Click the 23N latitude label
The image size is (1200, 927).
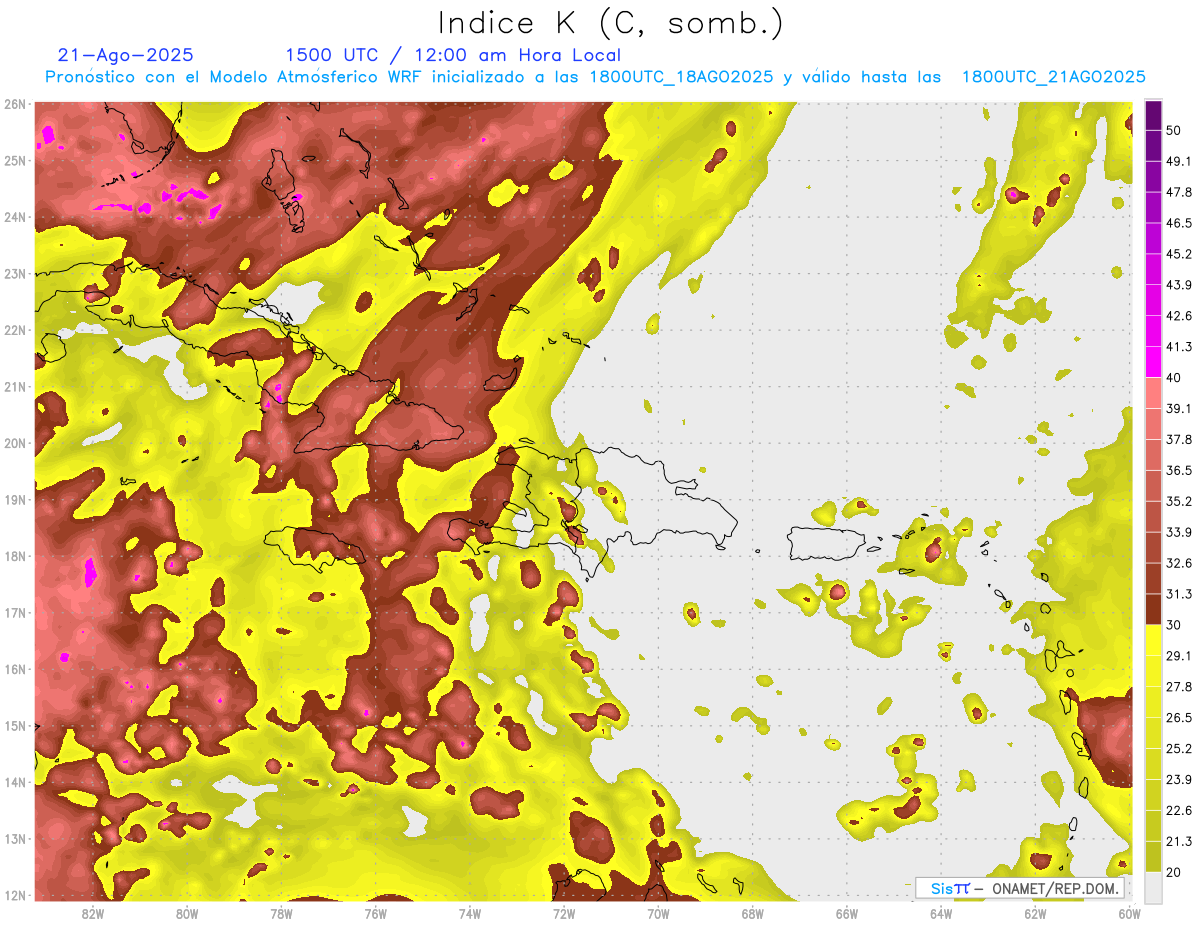pos(15,274)
